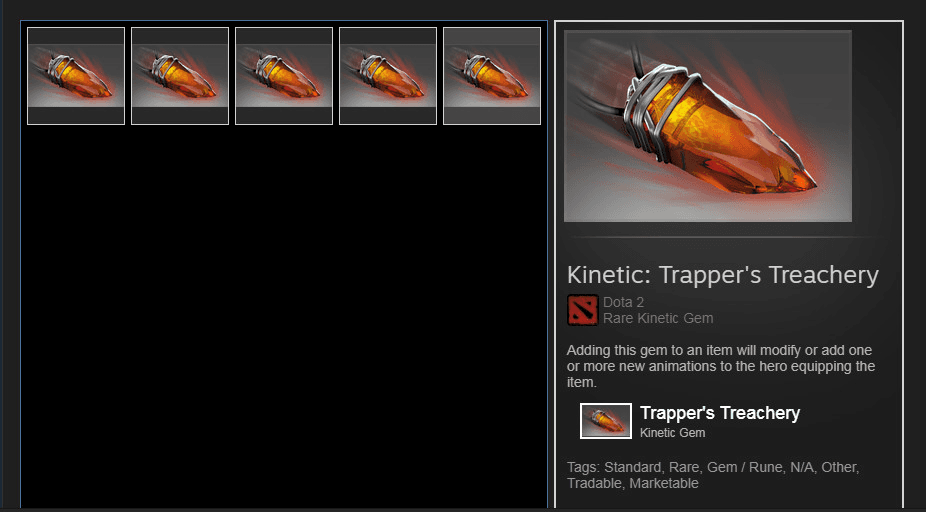Select the second gem in inventory row

point(180,76)
